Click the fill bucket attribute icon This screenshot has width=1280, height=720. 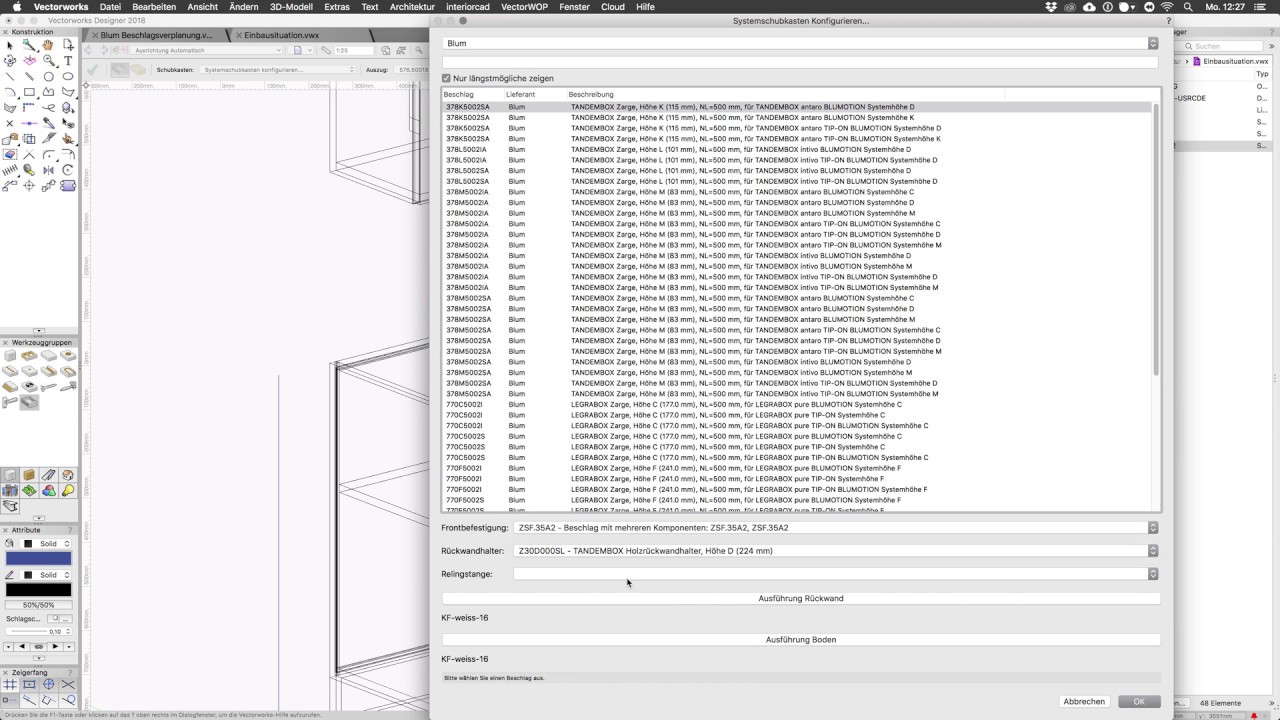click(10, 544)
